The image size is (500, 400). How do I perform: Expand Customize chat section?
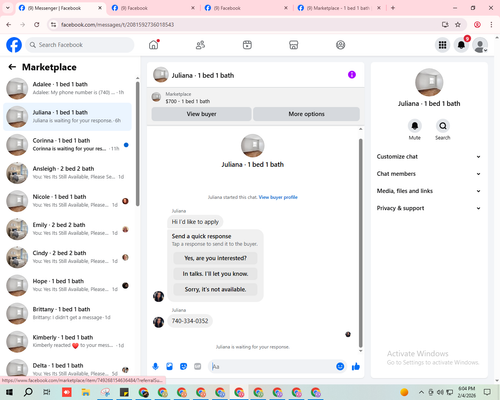tap(429, 157)
